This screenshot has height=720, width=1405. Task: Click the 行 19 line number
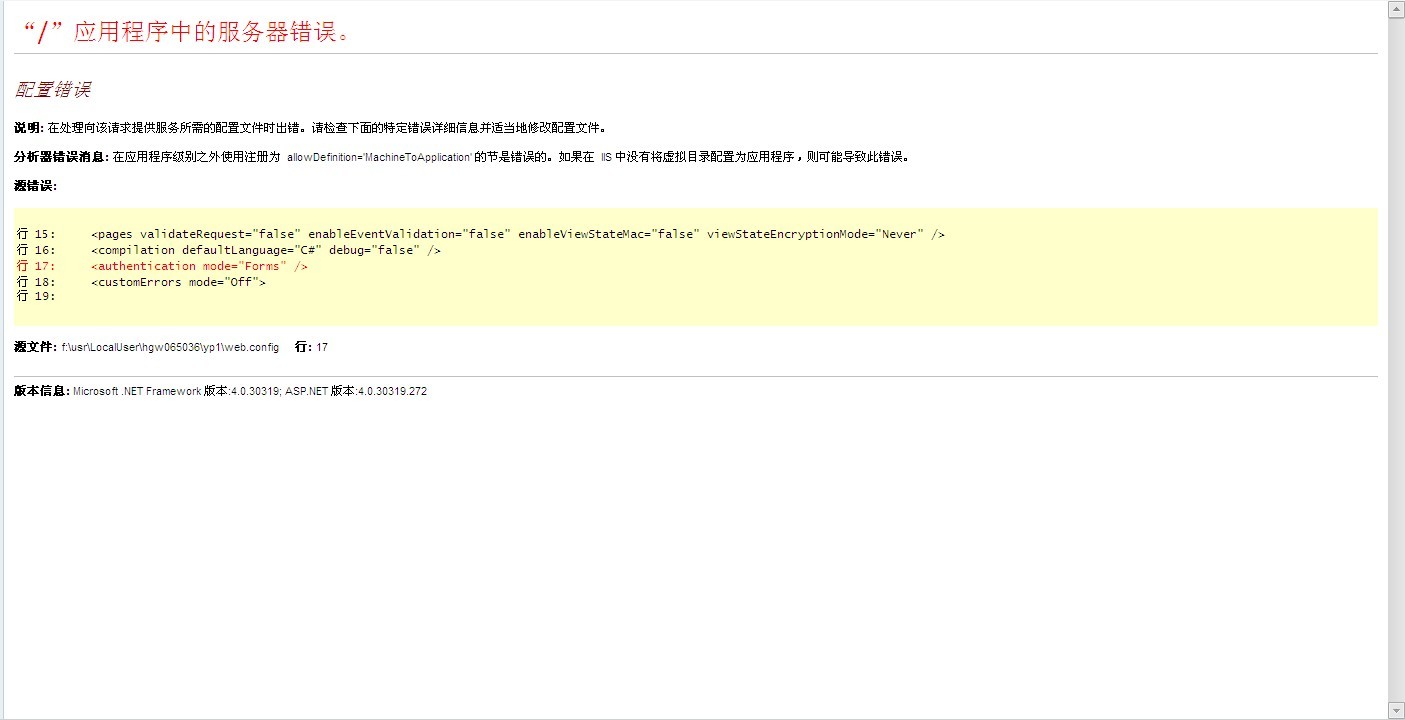pos(36,296)
